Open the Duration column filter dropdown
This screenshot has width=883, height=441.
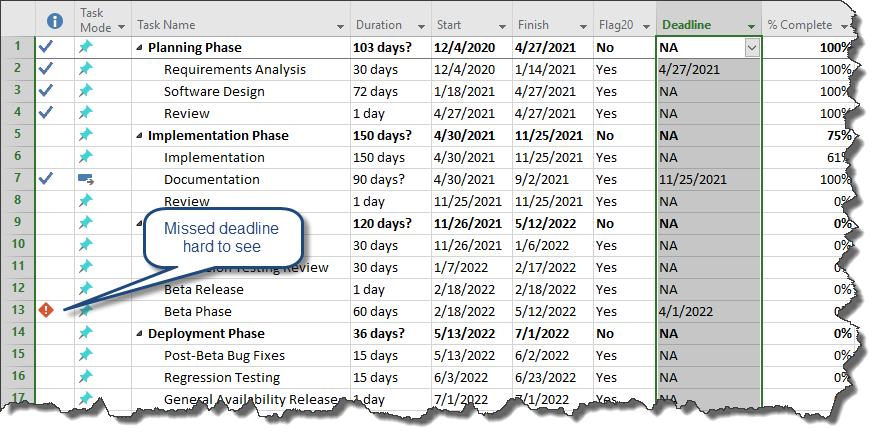(421, 27)
